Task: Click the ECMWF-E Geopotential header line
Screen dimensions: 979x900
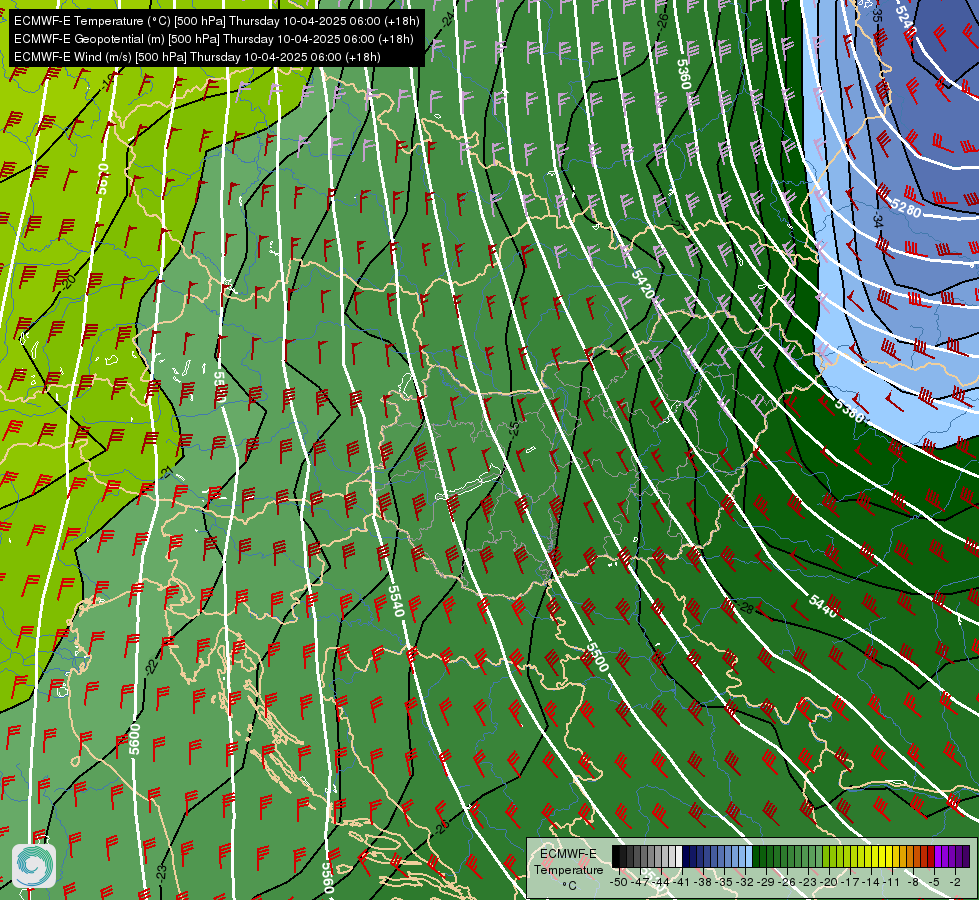Action: pyautogui.click(x=213, y=39)
